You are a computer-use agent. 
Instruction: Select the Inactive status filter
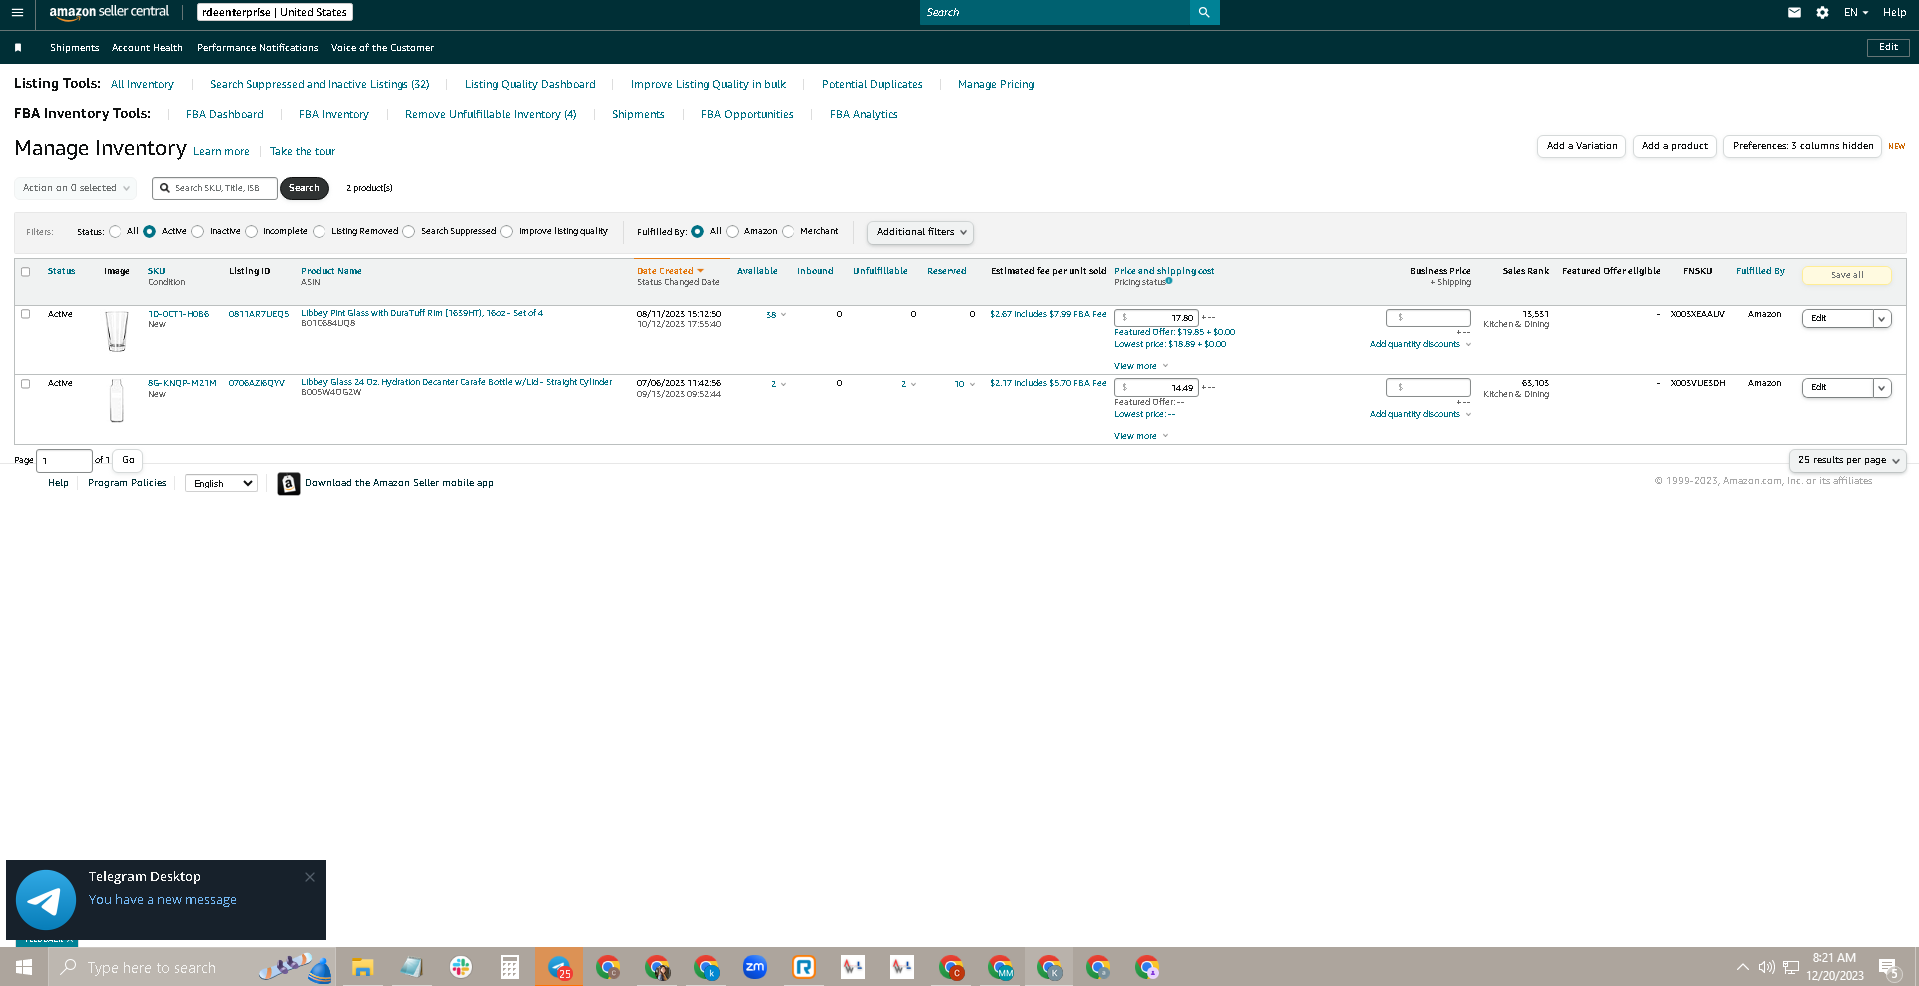pos(198,232)
